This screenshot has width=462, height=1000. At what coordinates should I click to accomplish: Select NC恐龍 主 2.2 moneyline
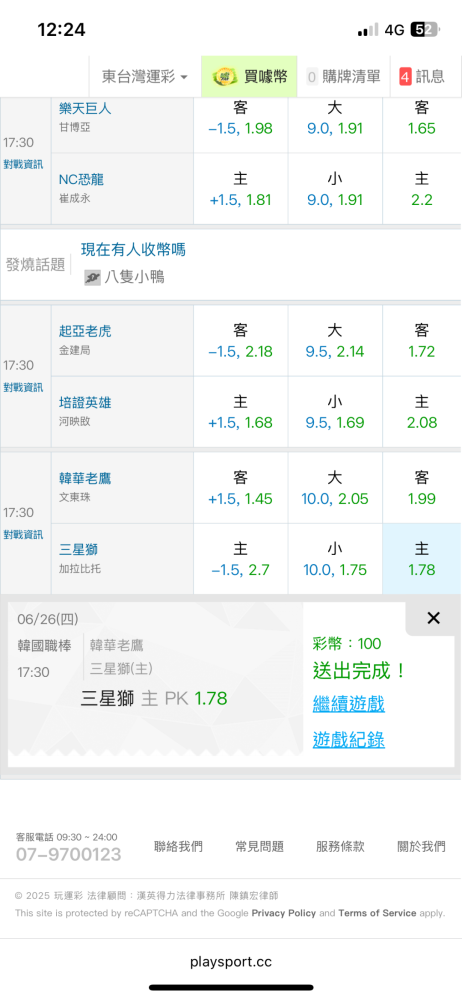click(x=421, y=189)
